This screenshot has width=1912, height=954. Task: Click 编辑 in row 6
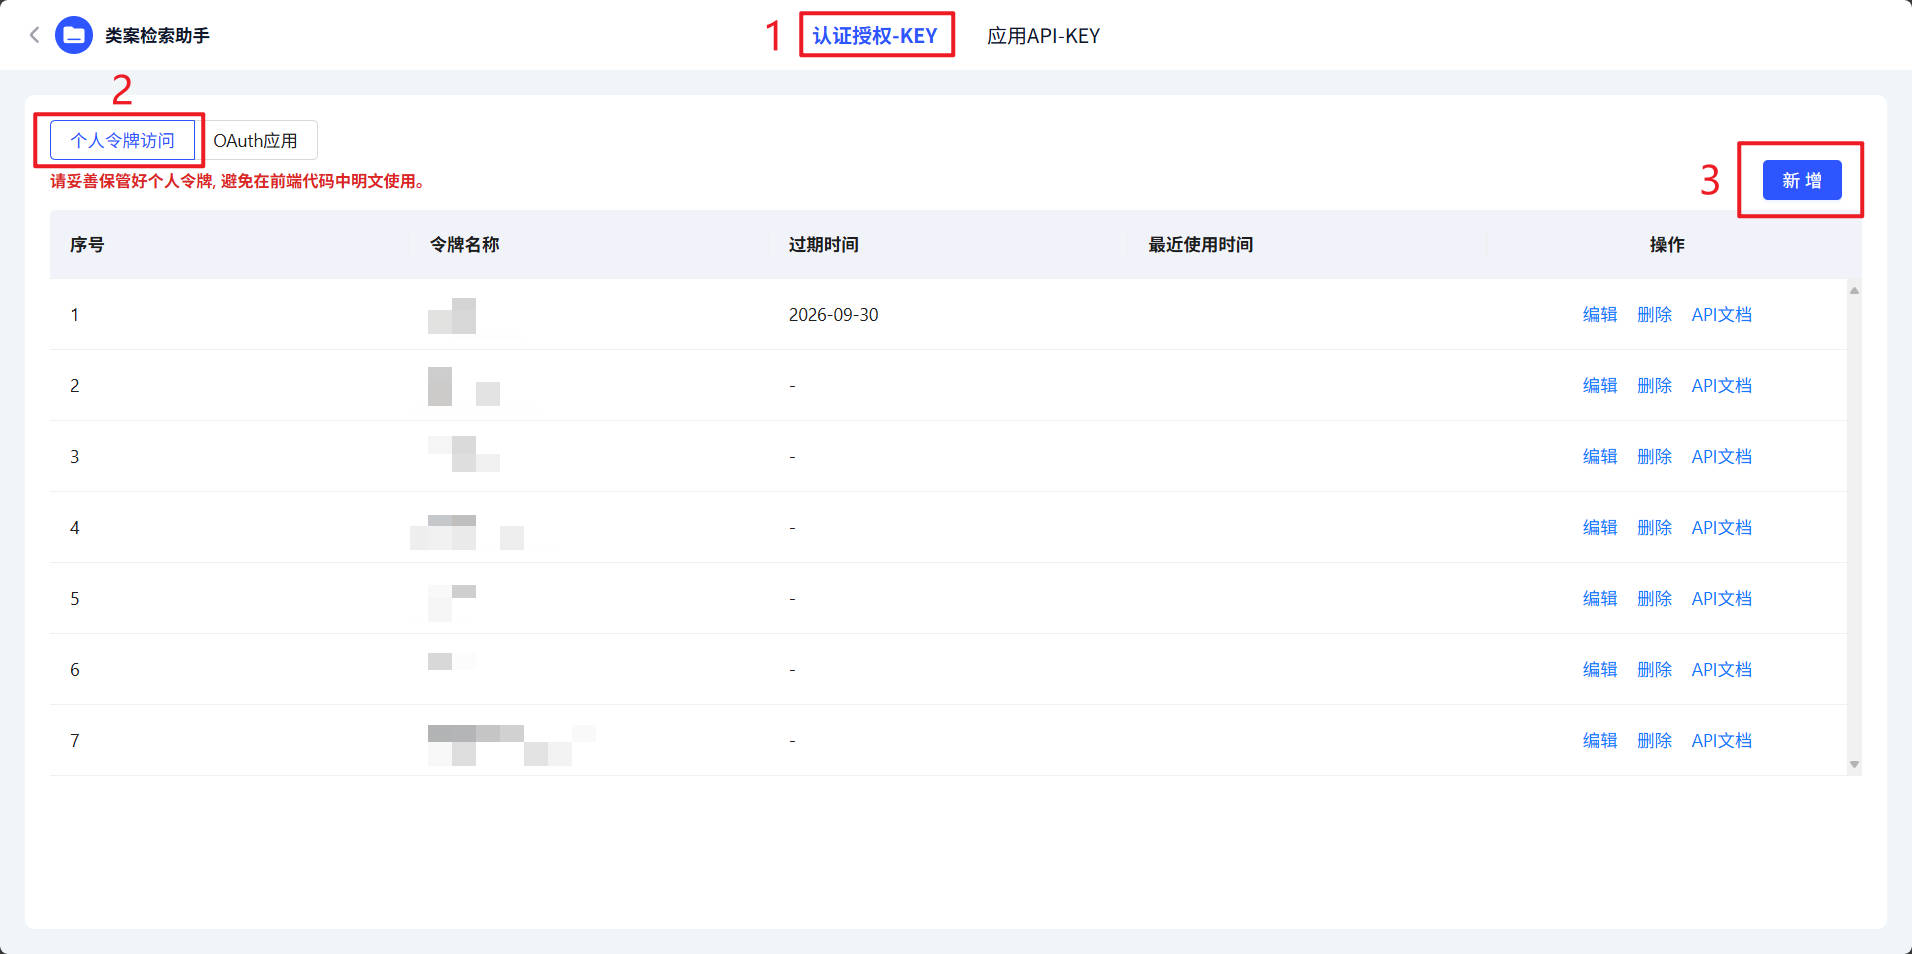(1600, 669)
